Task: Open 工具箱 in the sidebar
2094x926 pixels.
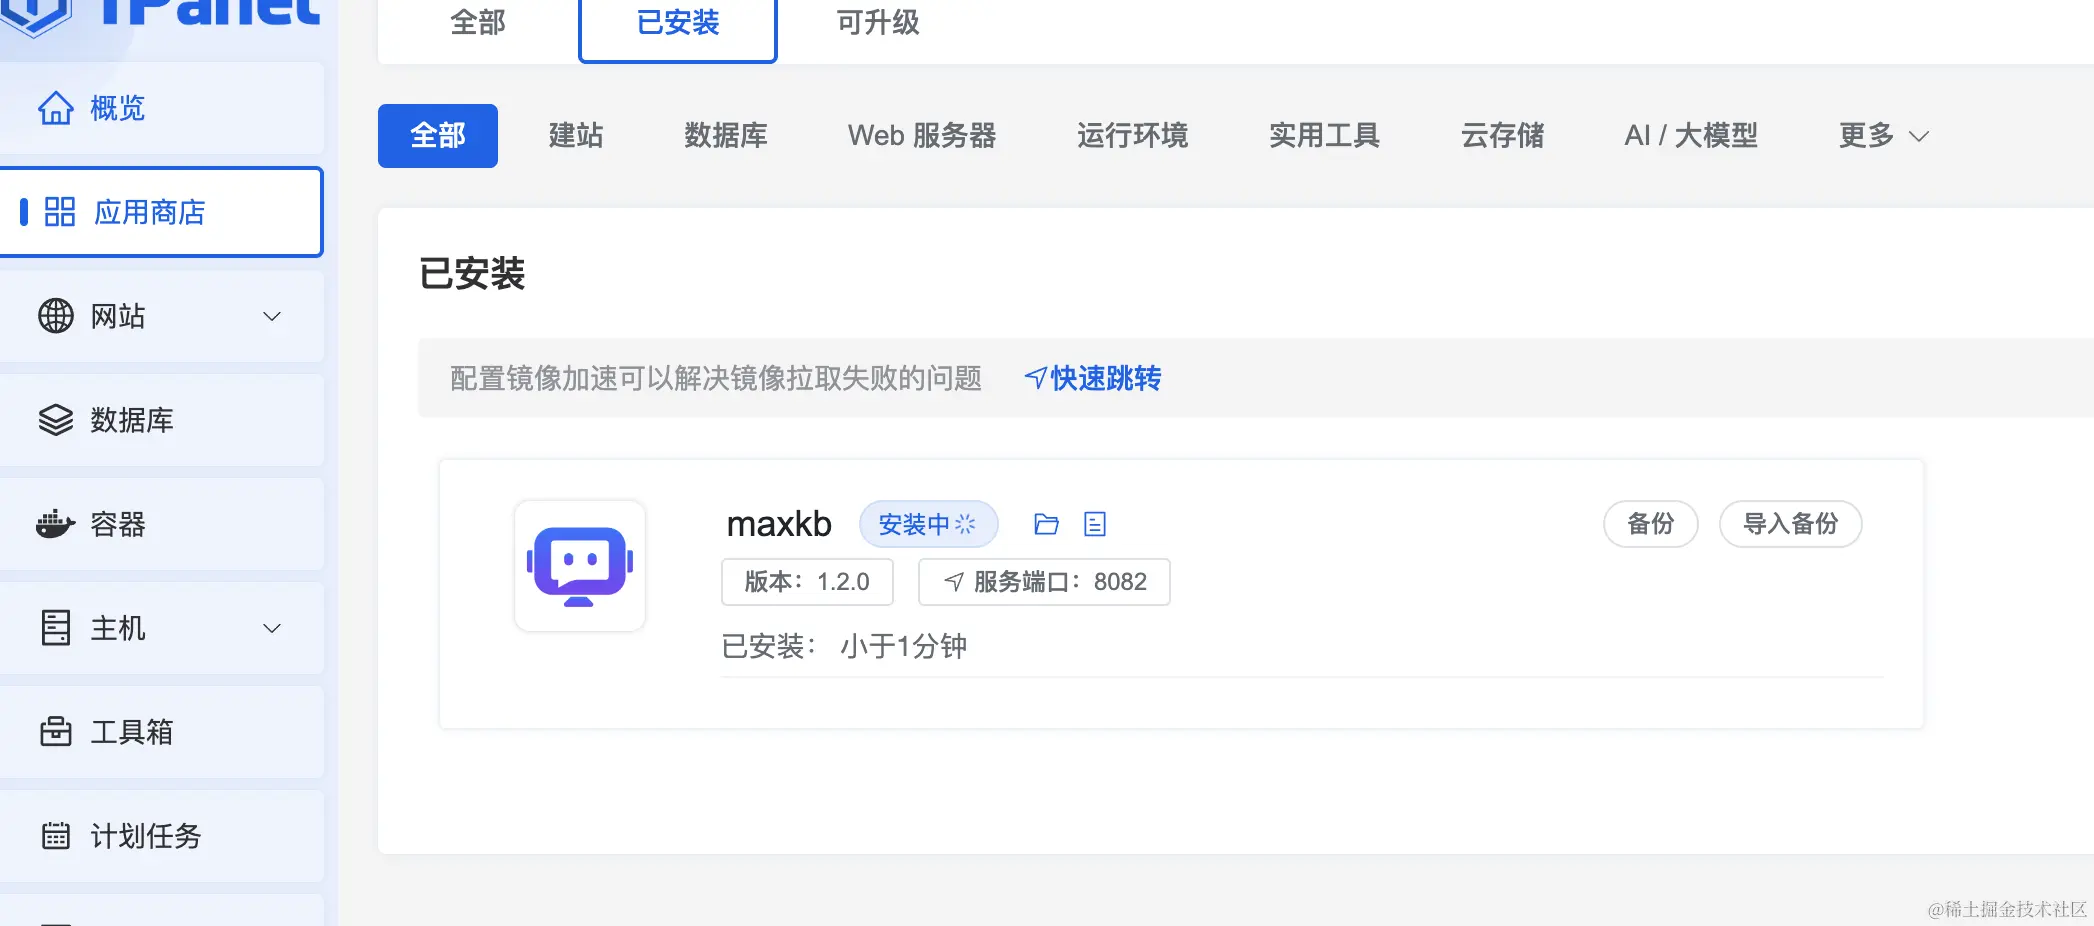Action: tap(162, 732)
